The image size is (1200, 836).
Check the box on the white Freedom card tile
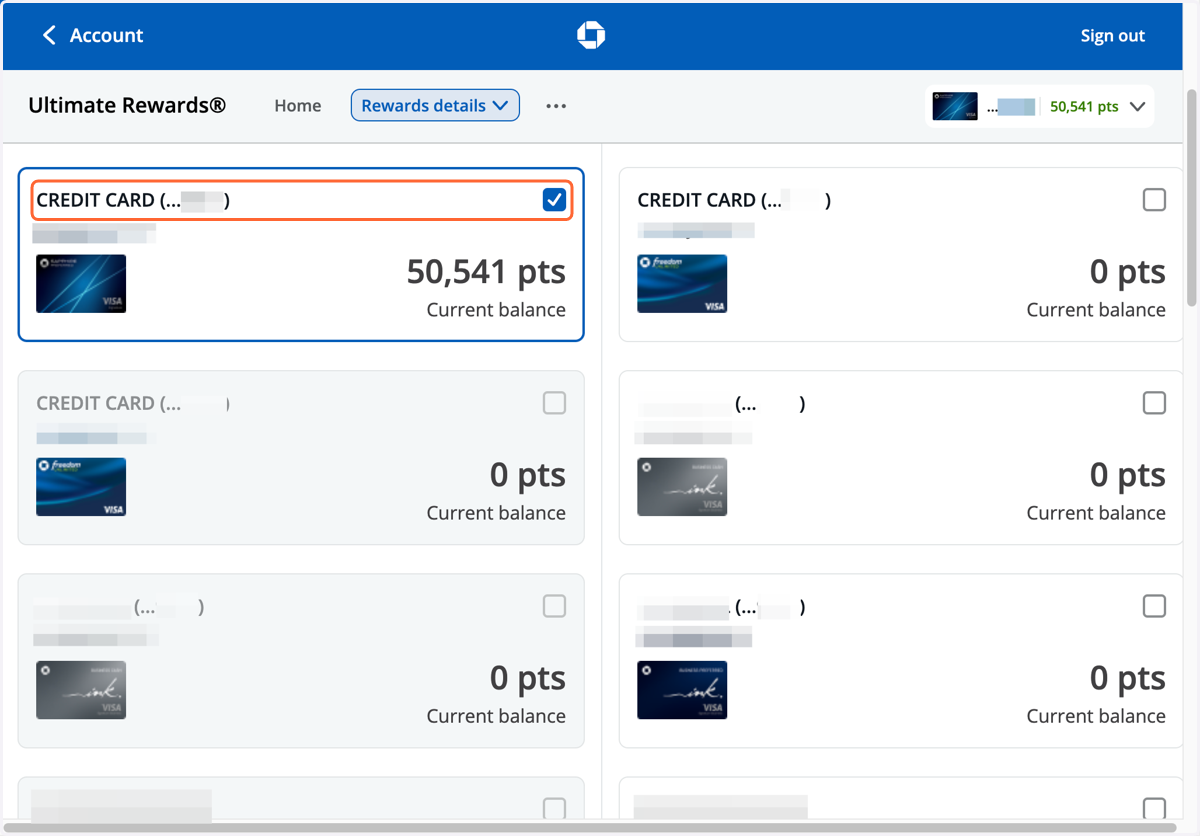[1154, 200]
